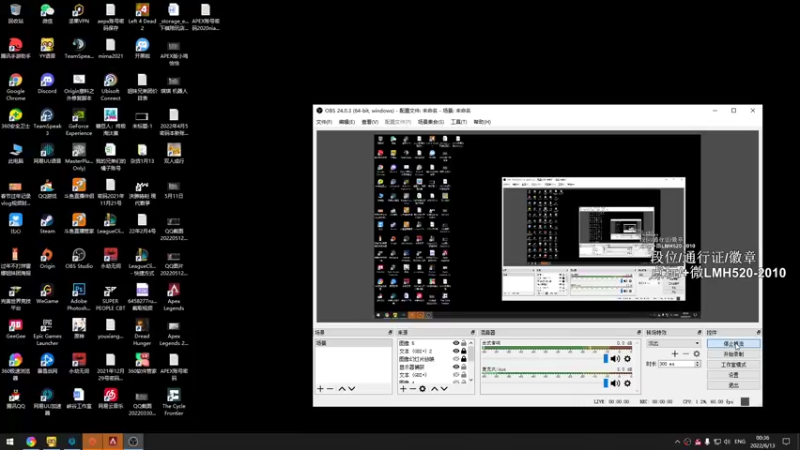Viewport: 800px width, 450px height.
Task: Toggle lock on 文本 (GDI+) 2 source
Action: point(464,351)
